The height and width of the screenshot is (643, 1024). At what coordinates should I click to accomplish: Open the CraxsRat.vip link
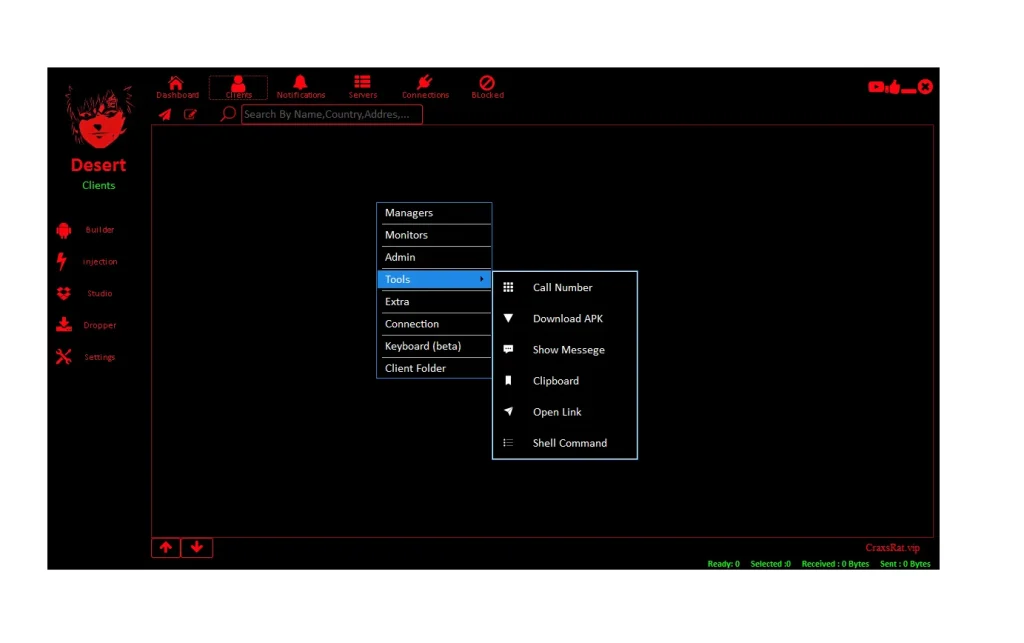click(x=892, y=547)
